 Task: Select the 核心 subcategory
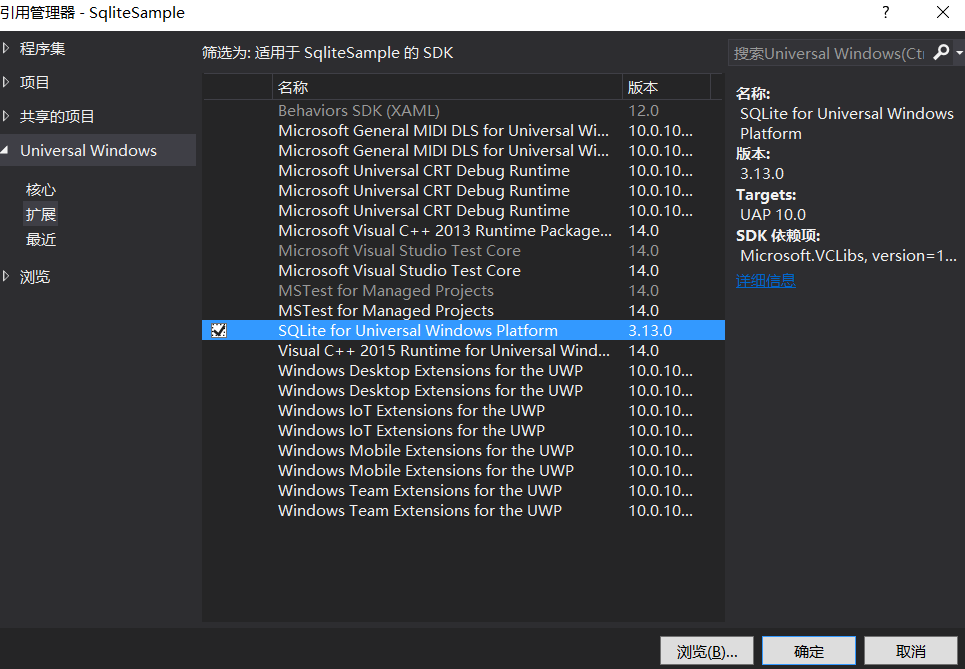[x=41, y=190]
